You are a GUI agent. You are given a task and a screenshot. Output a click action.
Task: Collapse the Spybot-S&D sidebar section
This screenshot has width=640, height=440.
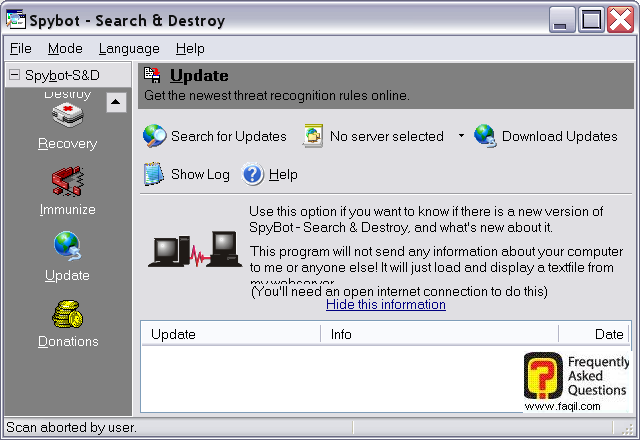(x=14, y=75)
